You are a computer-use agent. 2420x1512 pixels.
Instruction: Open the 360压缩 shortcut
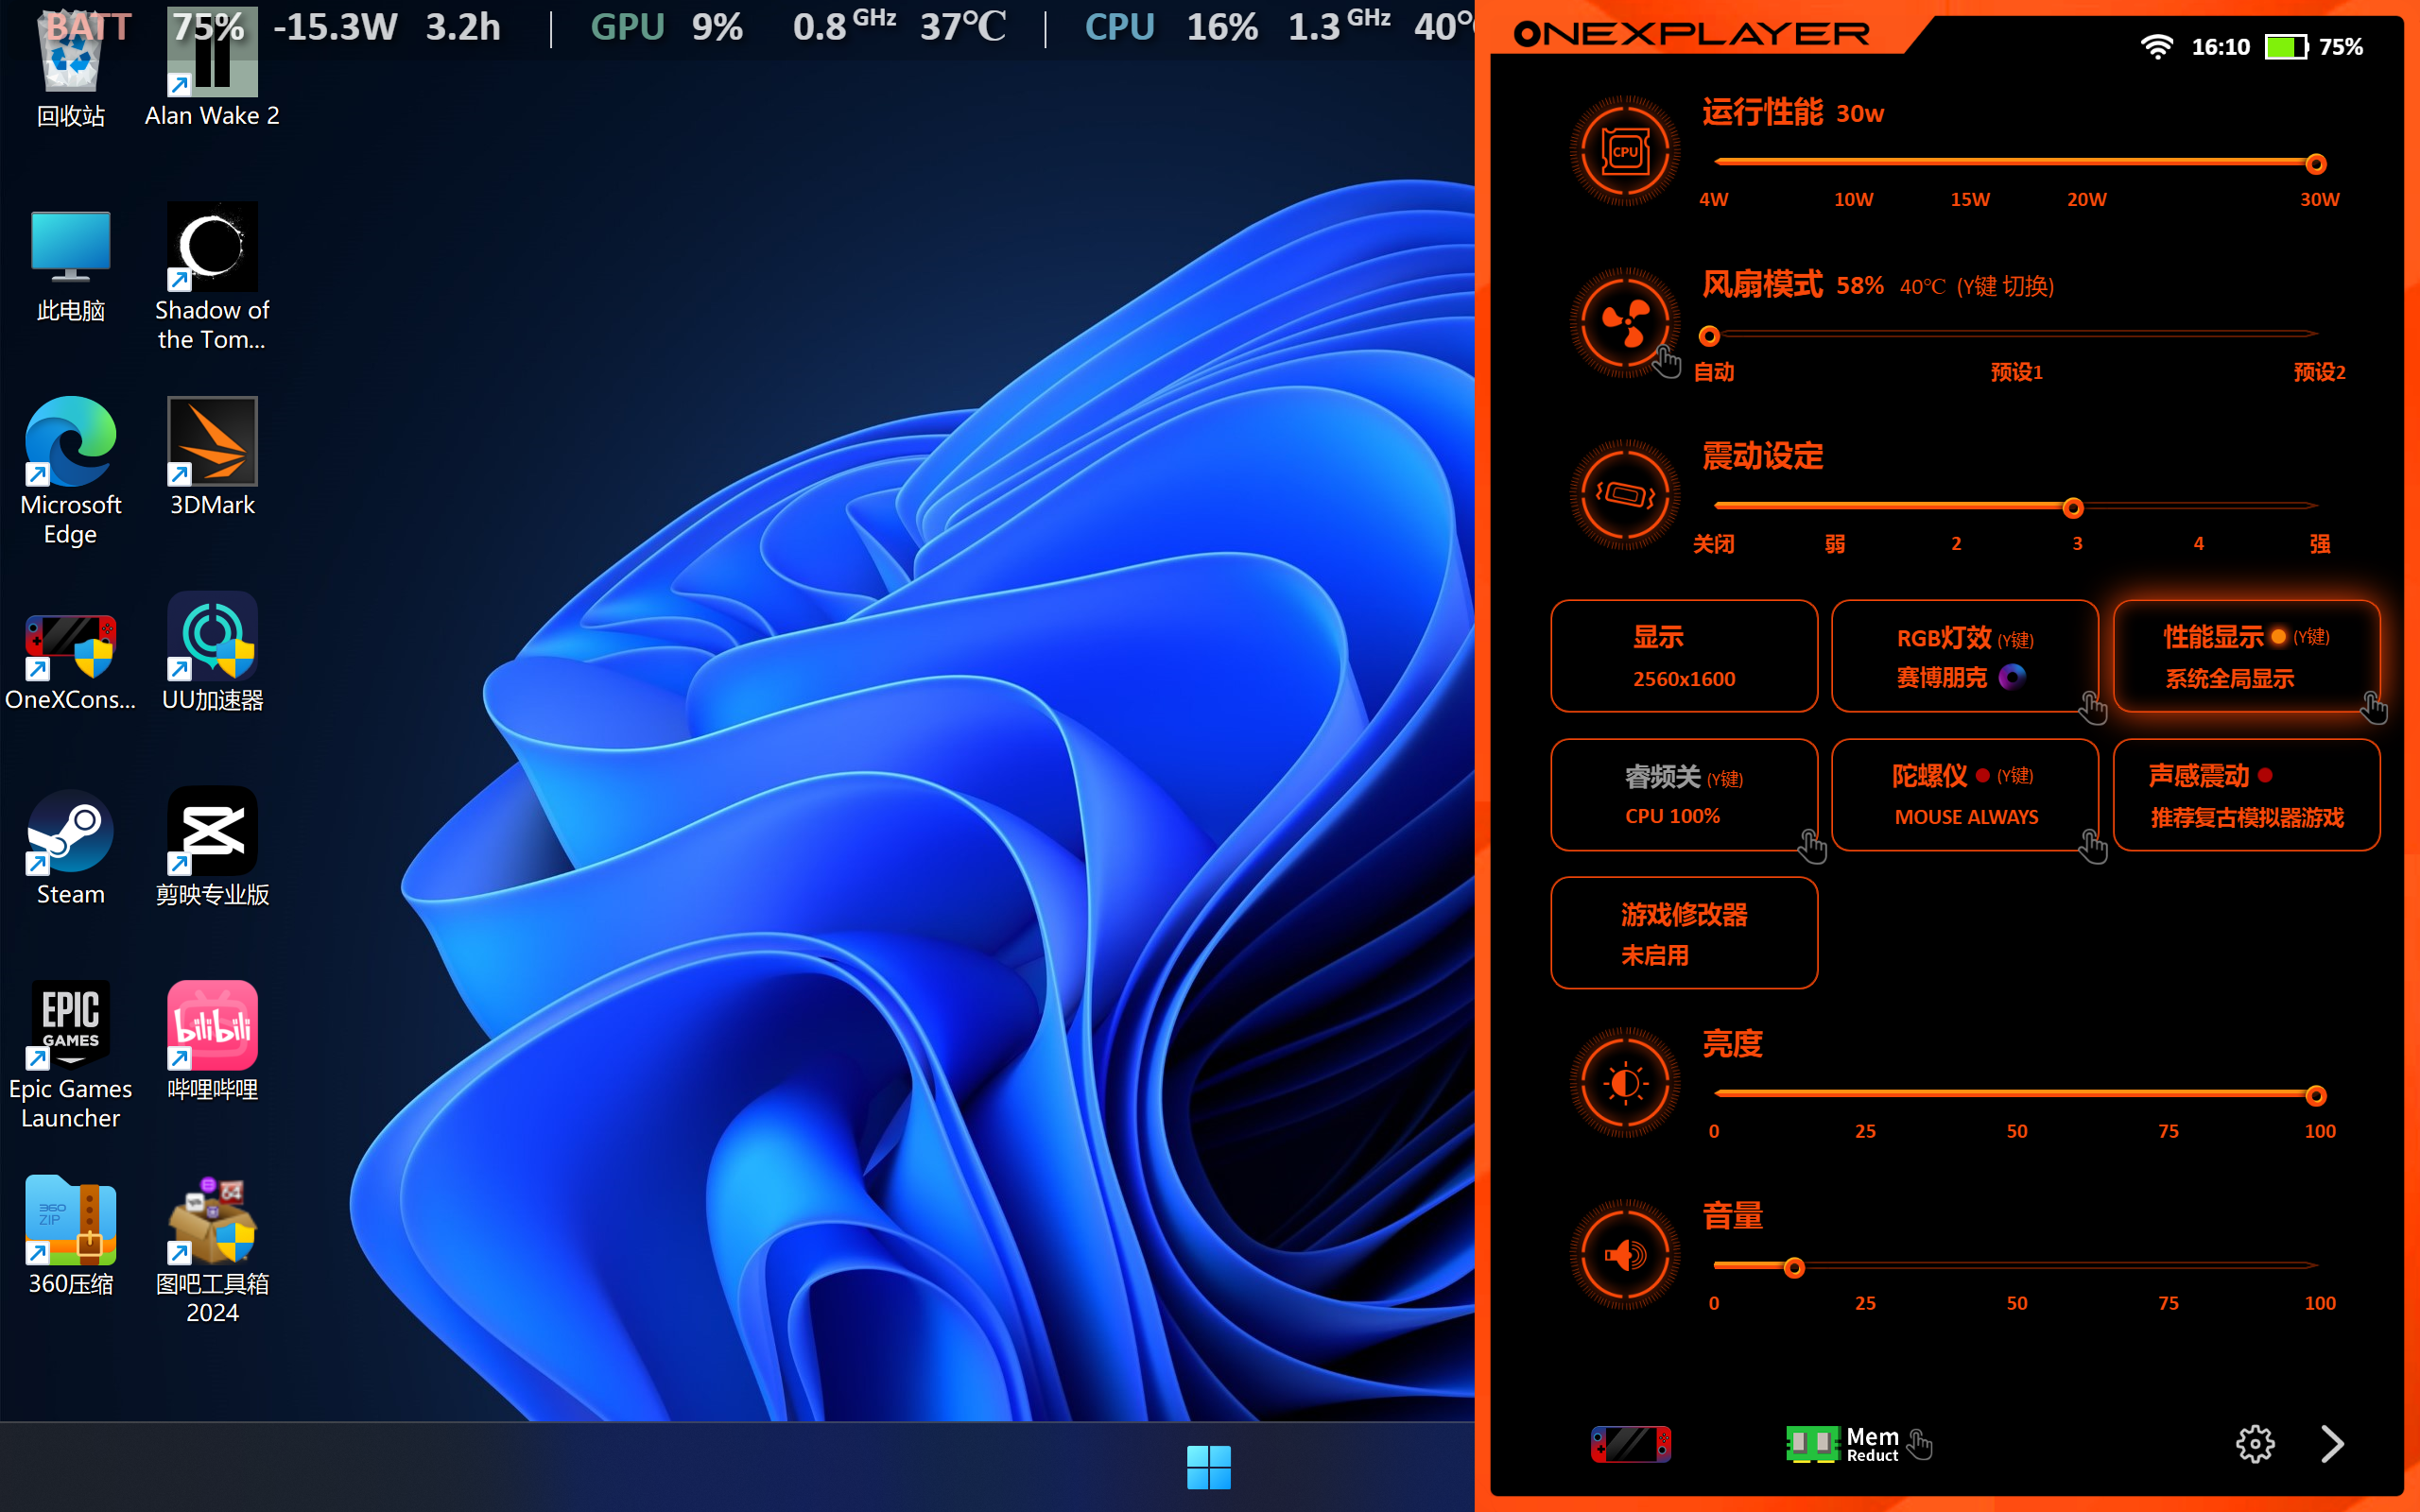[70, 1236]
